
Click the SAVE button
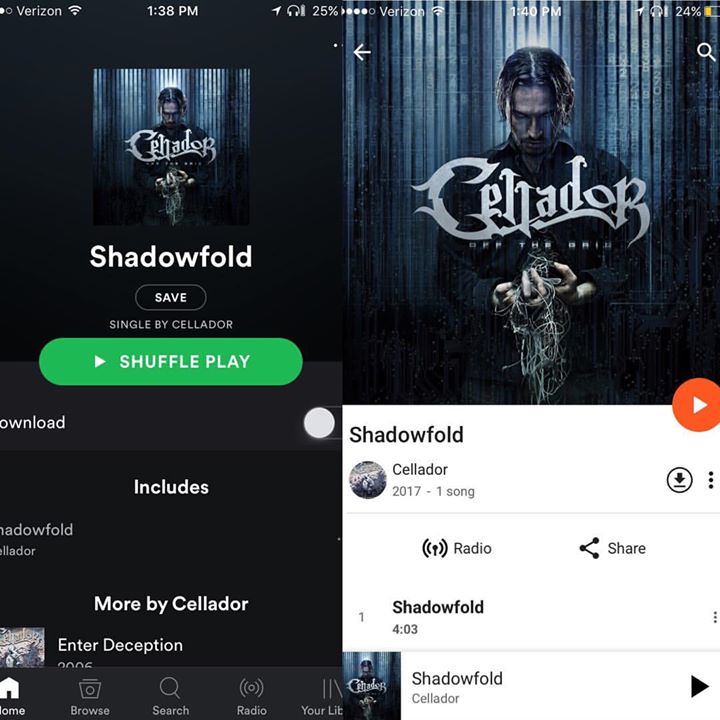click(x=171, y=298)
